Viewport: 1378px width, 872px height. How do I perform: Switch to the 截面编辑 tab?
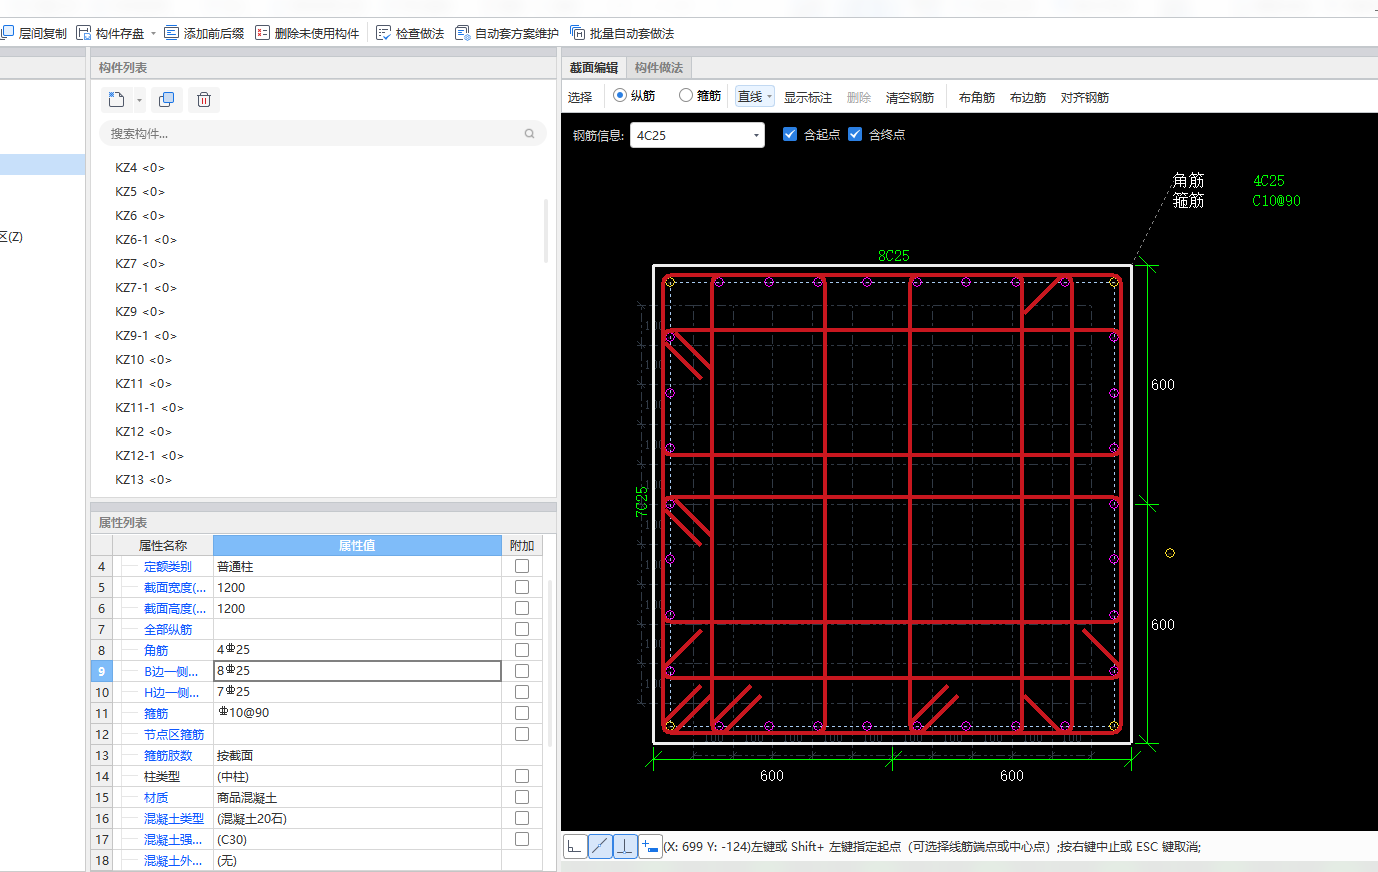point(594,68)
